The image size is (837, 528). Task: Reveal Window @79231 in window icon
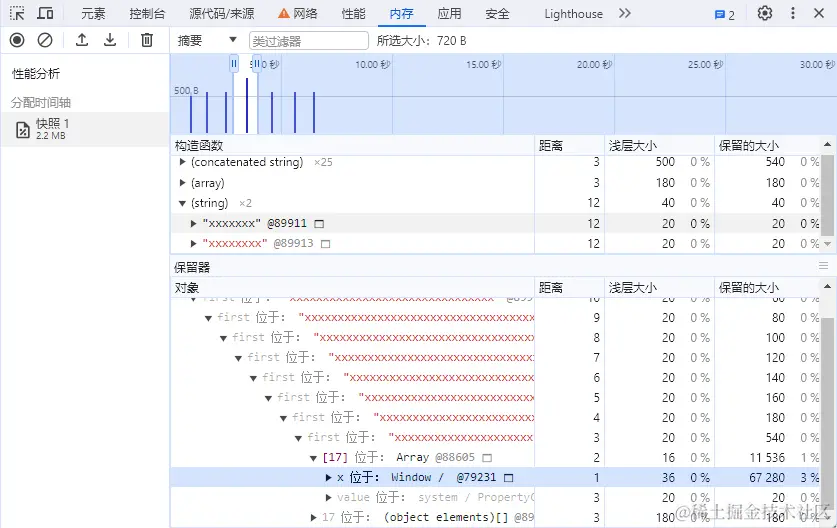click(x=509, y=478)
